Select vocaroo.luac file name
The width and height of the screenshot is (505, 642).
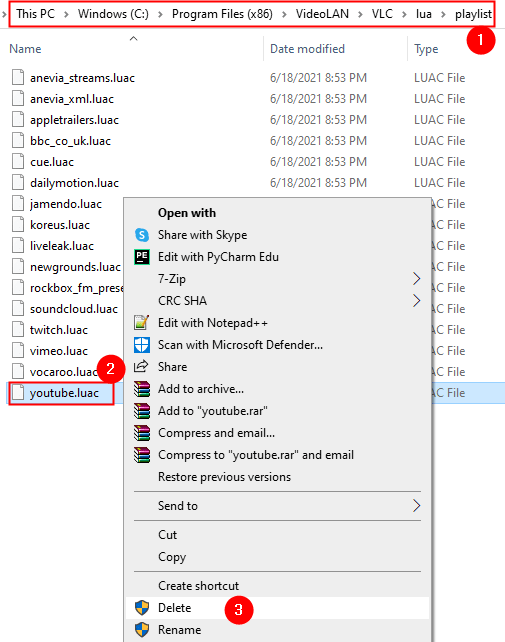tap(64, 372)
